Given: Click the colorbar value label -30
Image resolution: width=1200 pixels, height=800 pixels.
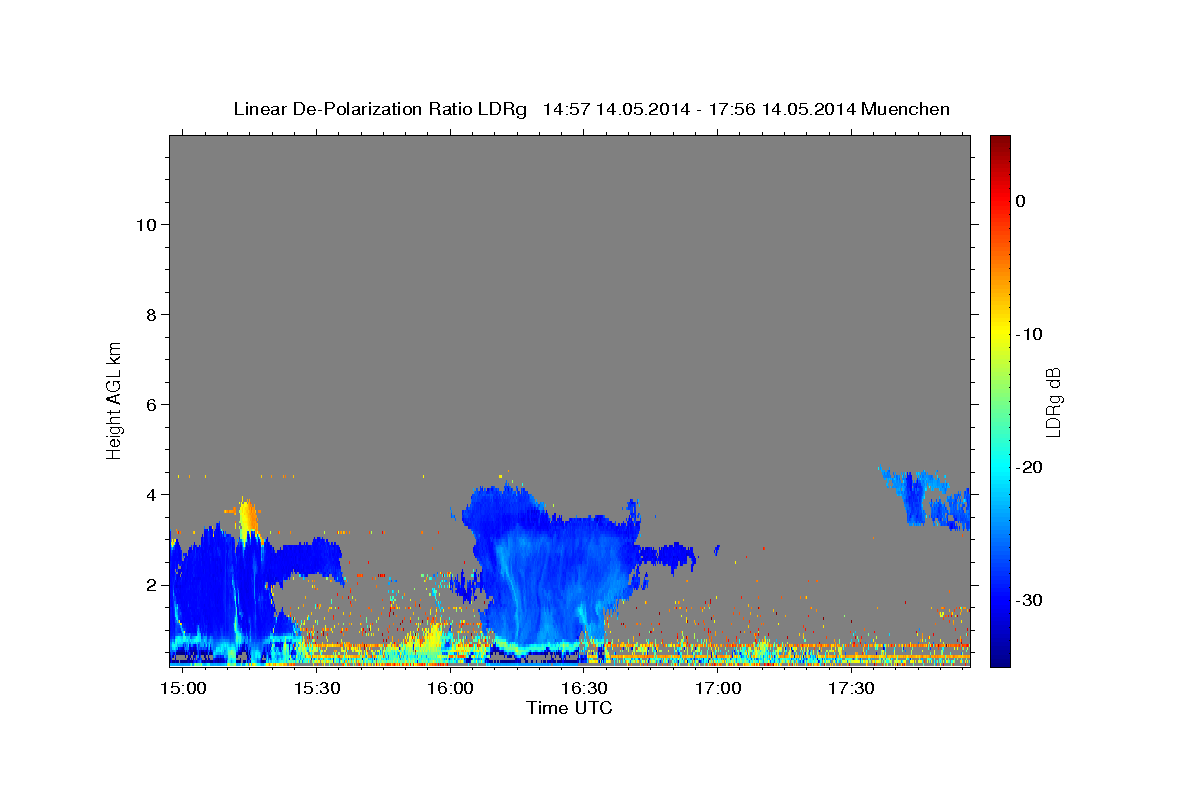Looking at the screenshot, I should click(1029, 600).
